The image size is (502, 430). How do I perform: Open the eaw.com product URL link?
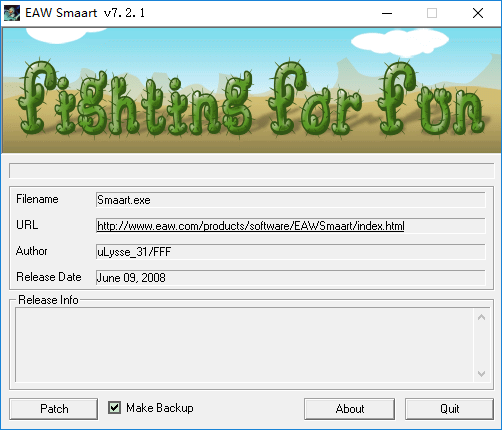251,226
